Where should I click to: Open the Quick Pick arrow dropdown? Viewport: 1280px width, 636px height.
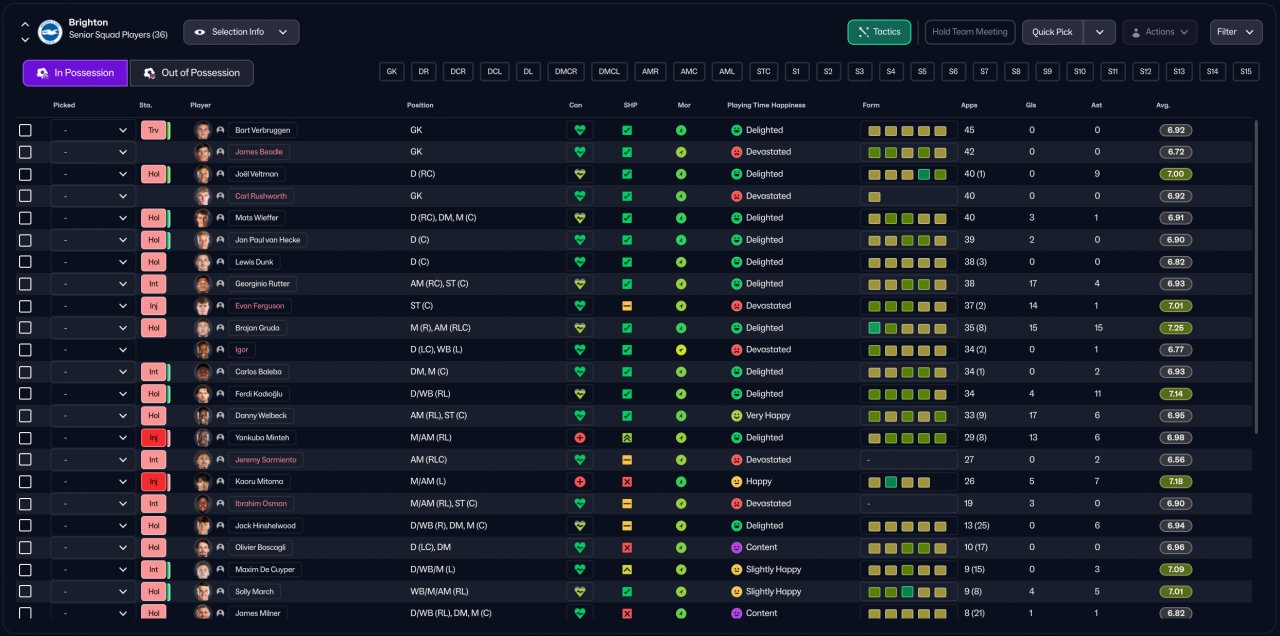(x=1100, y=32)
